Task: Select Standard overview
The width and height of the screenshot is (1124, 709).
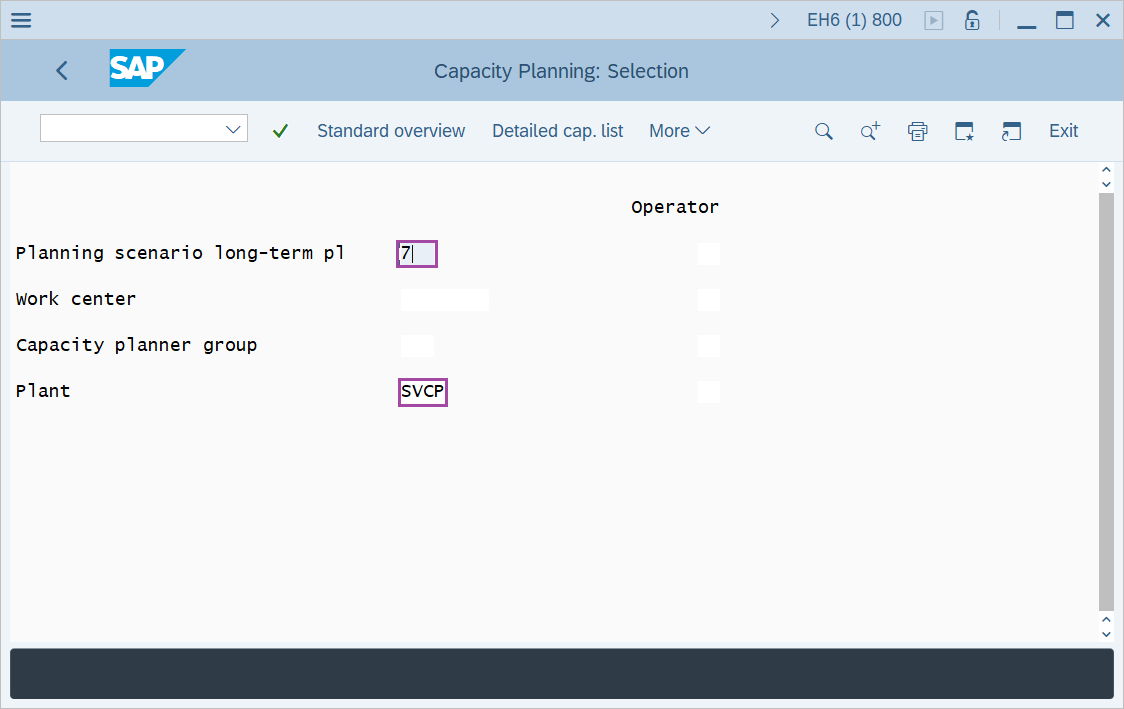Action: click(x=391, y=131)
